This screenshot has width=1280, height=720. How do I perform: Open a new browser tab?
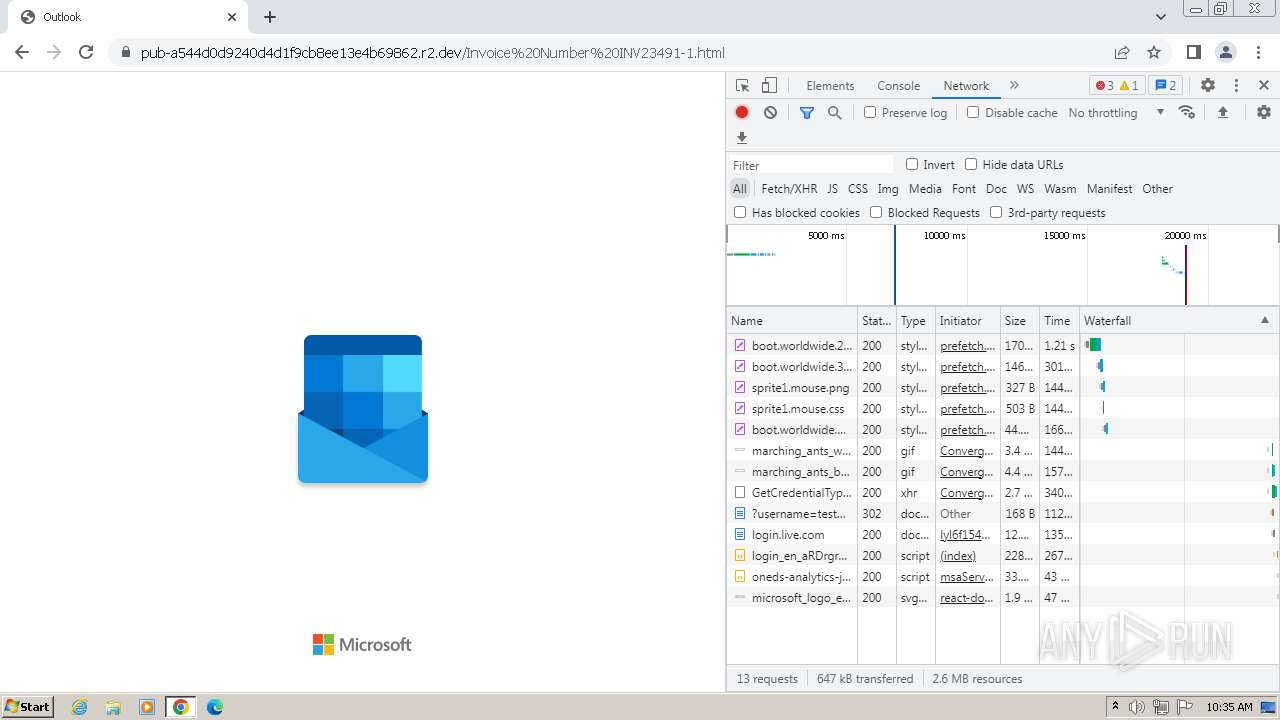(x=270, y=17)
